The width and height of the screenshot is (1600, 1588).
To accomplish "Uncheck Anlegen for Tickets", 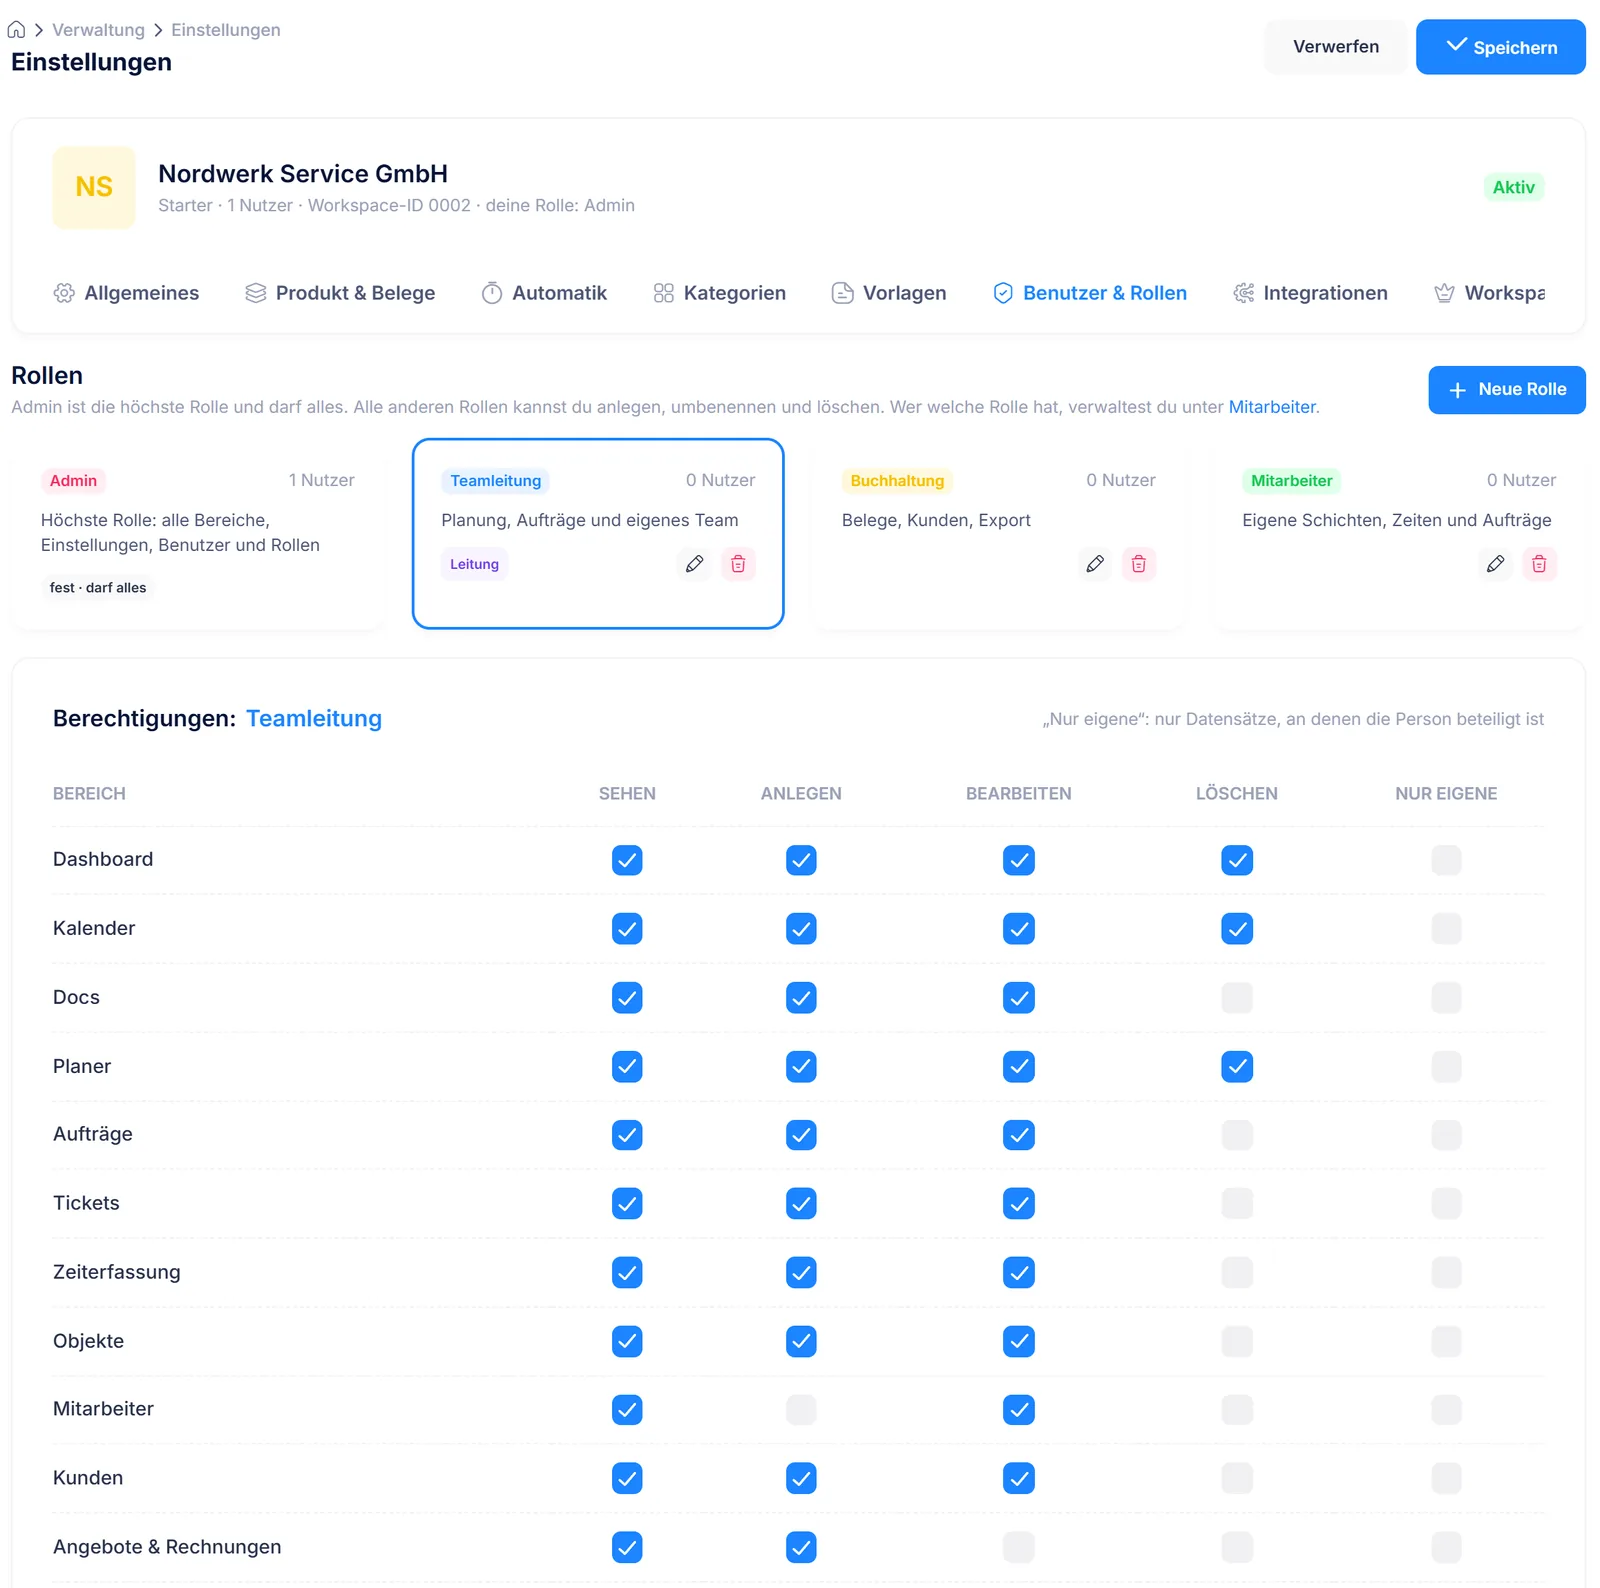I will click(801, 1204).
